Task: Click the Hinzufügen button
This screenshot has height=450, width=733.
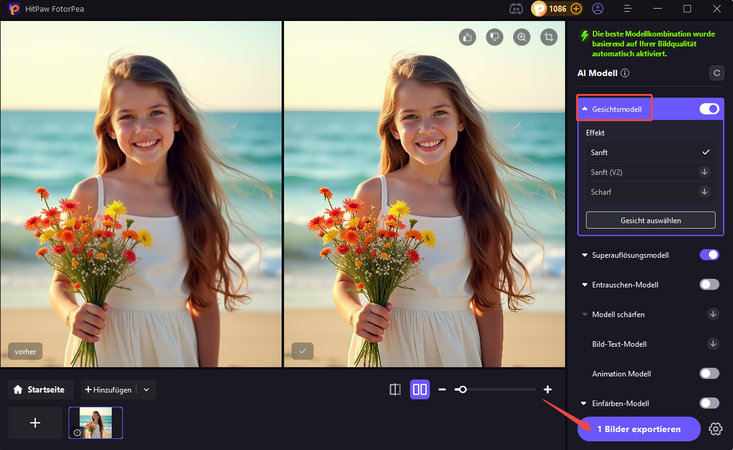Action: [108, 389]
